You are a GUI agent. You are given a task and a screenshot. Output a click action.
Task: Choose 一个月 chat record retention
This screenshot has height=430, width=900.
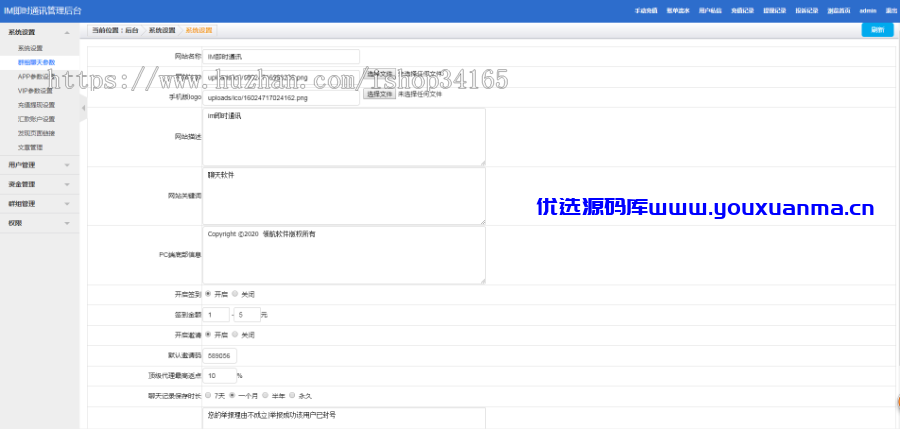232,395
